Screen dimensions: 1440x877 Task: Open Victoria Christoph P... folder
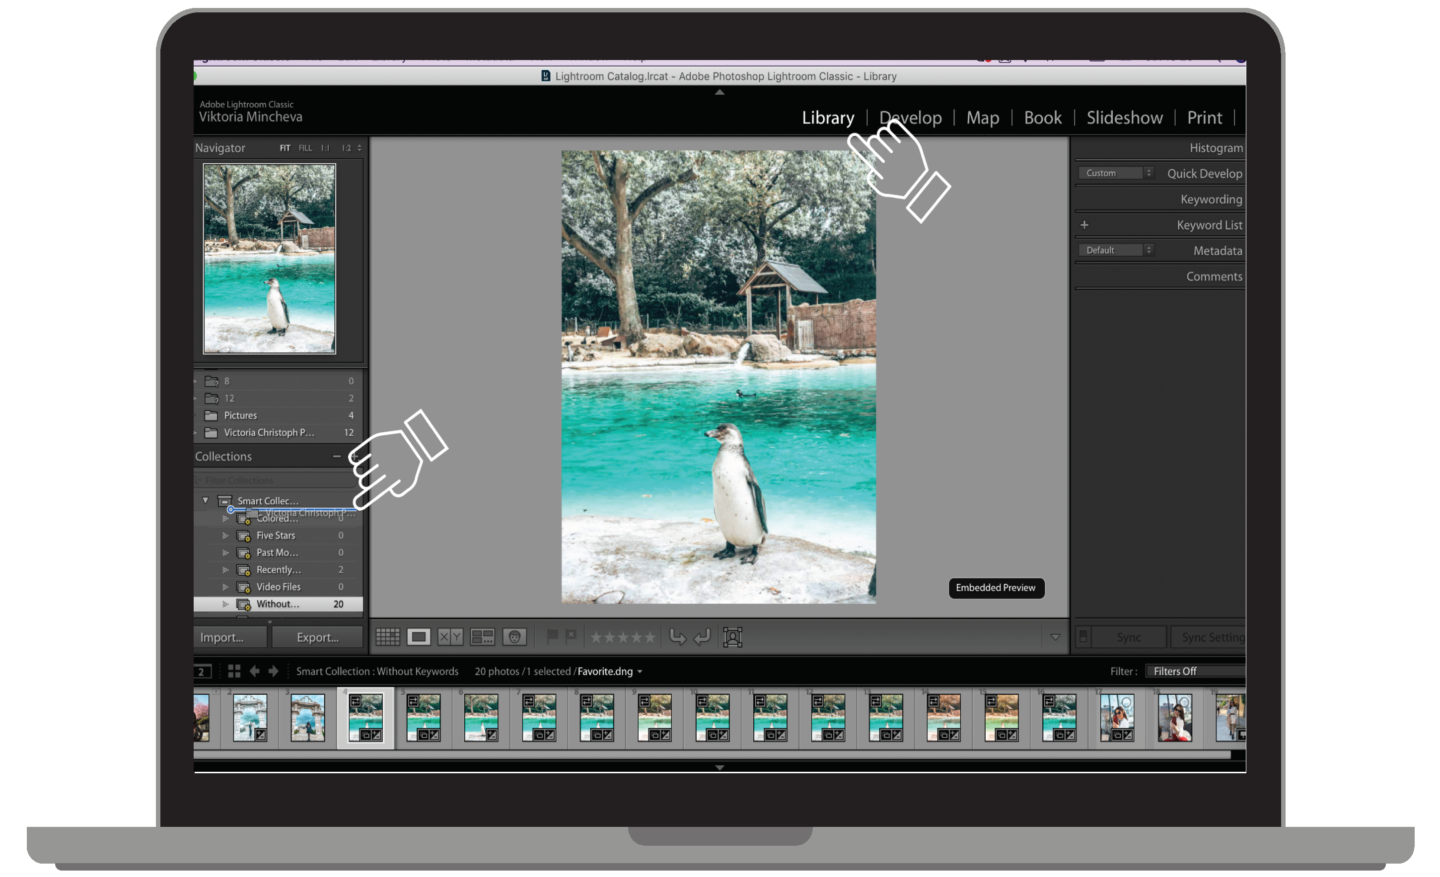coord(278,433)
